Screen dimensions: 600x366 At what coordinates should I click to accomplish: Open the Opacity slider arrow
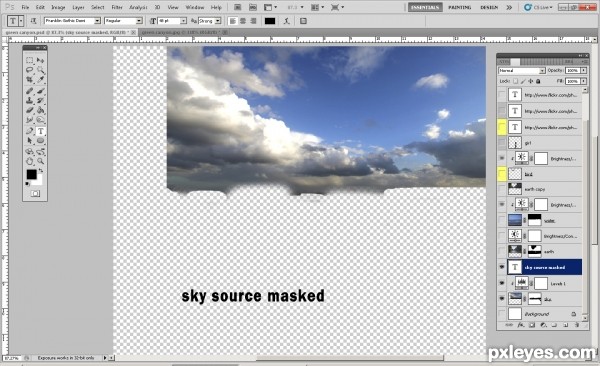pos(584,70)
